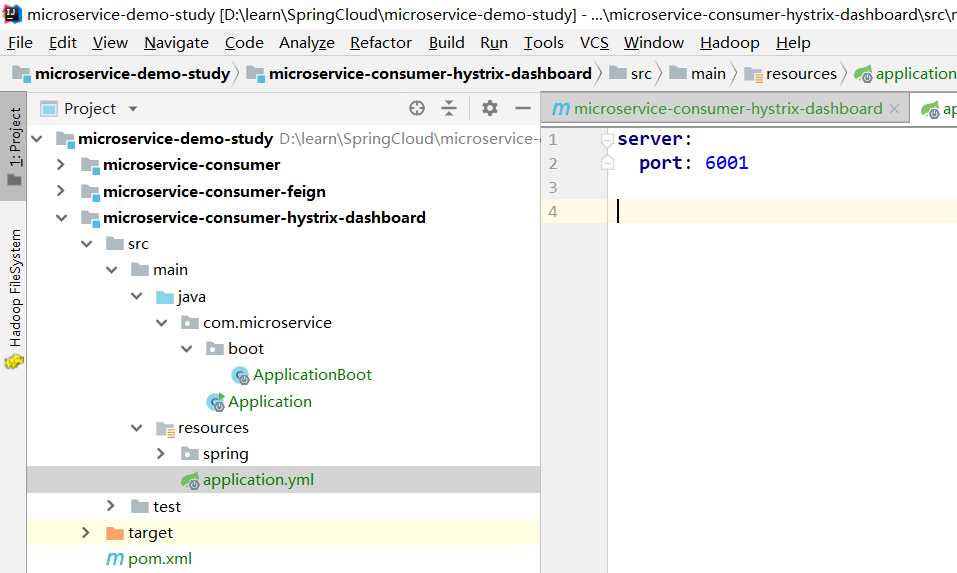
Task: Click the orange target folder icon
Action: pos(115,533)
